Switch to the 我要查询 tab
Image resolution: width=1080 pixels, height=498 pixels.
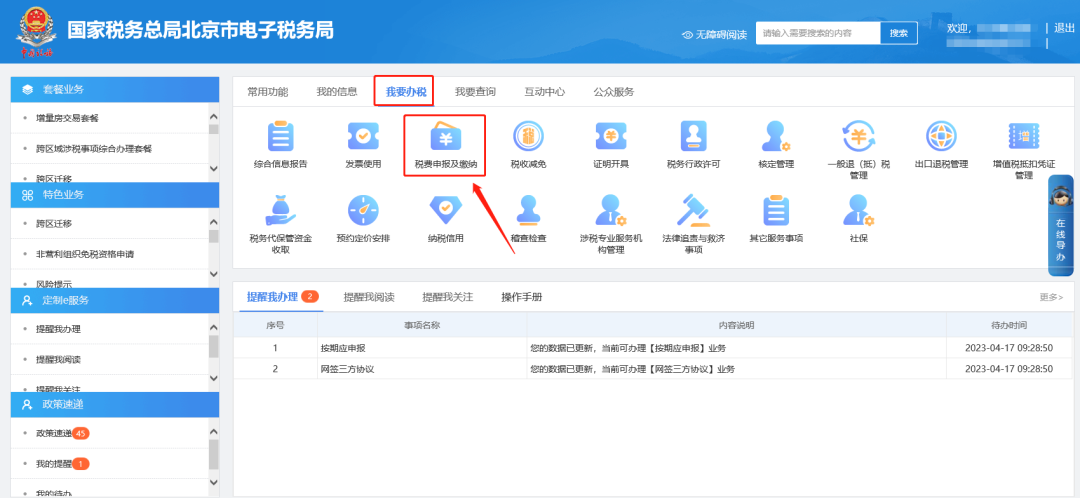click(x=475, y=92)
